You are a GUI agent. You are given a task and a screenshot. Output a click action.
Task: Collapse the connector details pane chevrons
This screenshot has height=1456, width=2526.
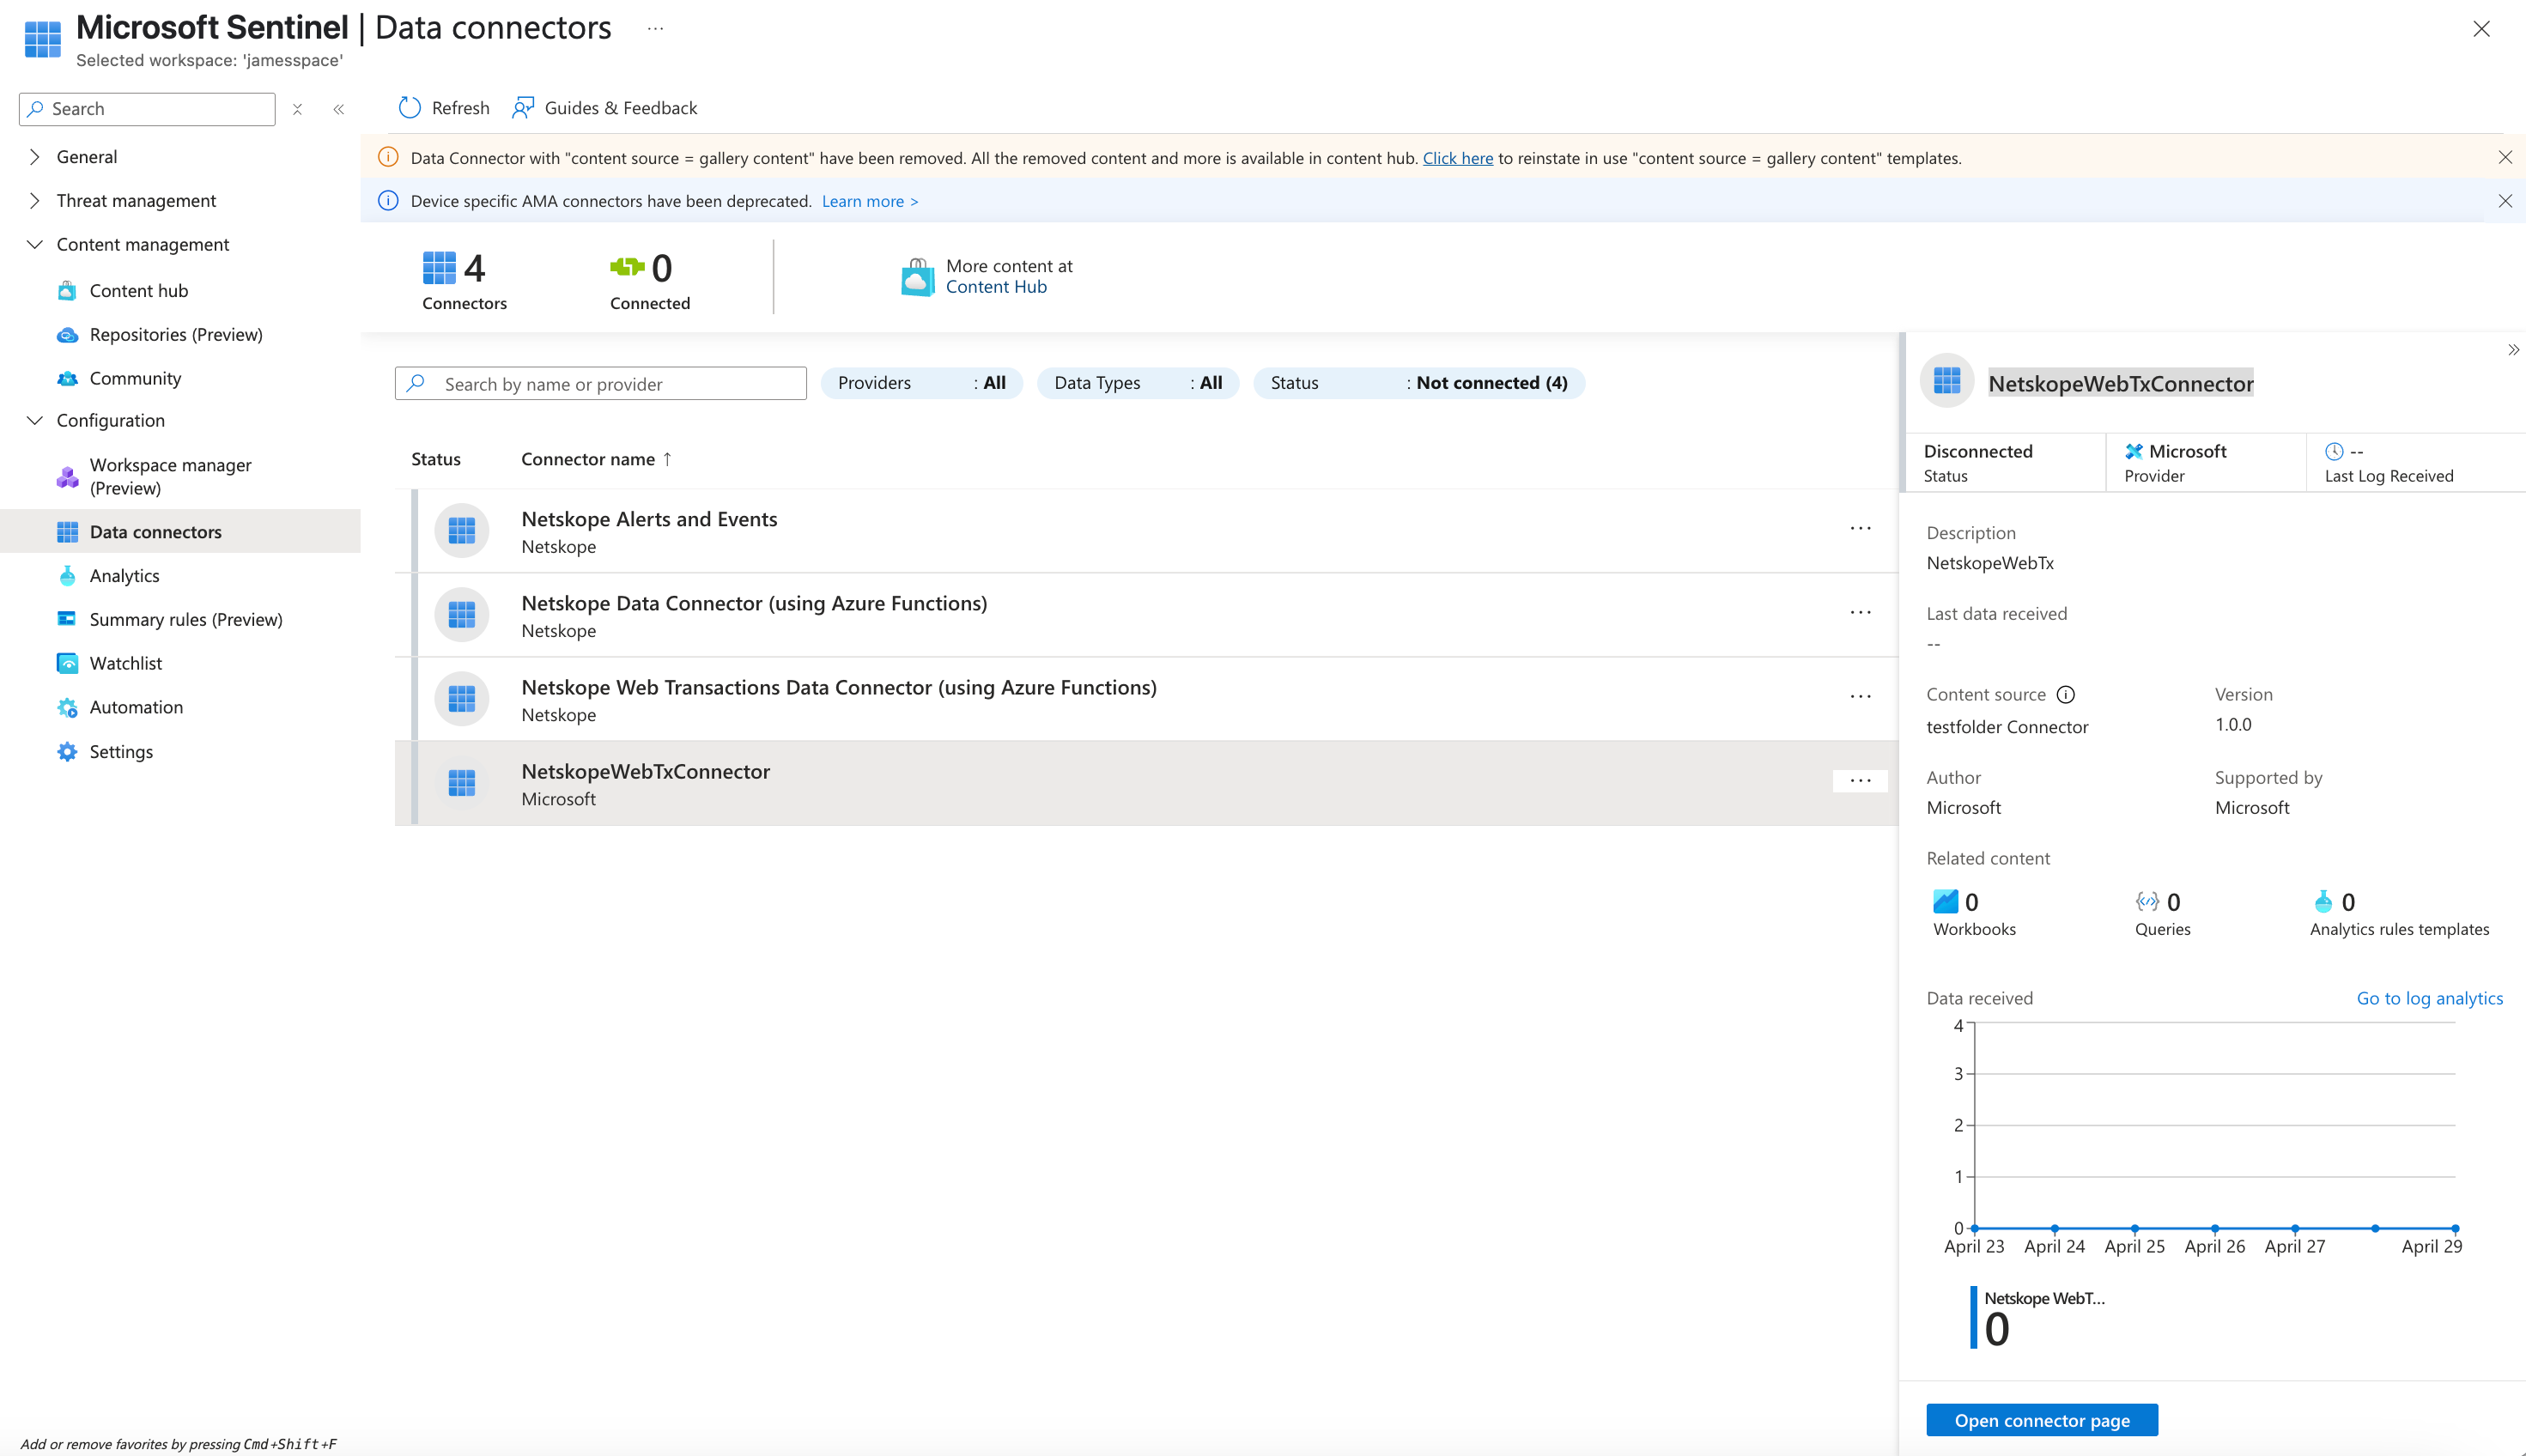click(2513, 350)
